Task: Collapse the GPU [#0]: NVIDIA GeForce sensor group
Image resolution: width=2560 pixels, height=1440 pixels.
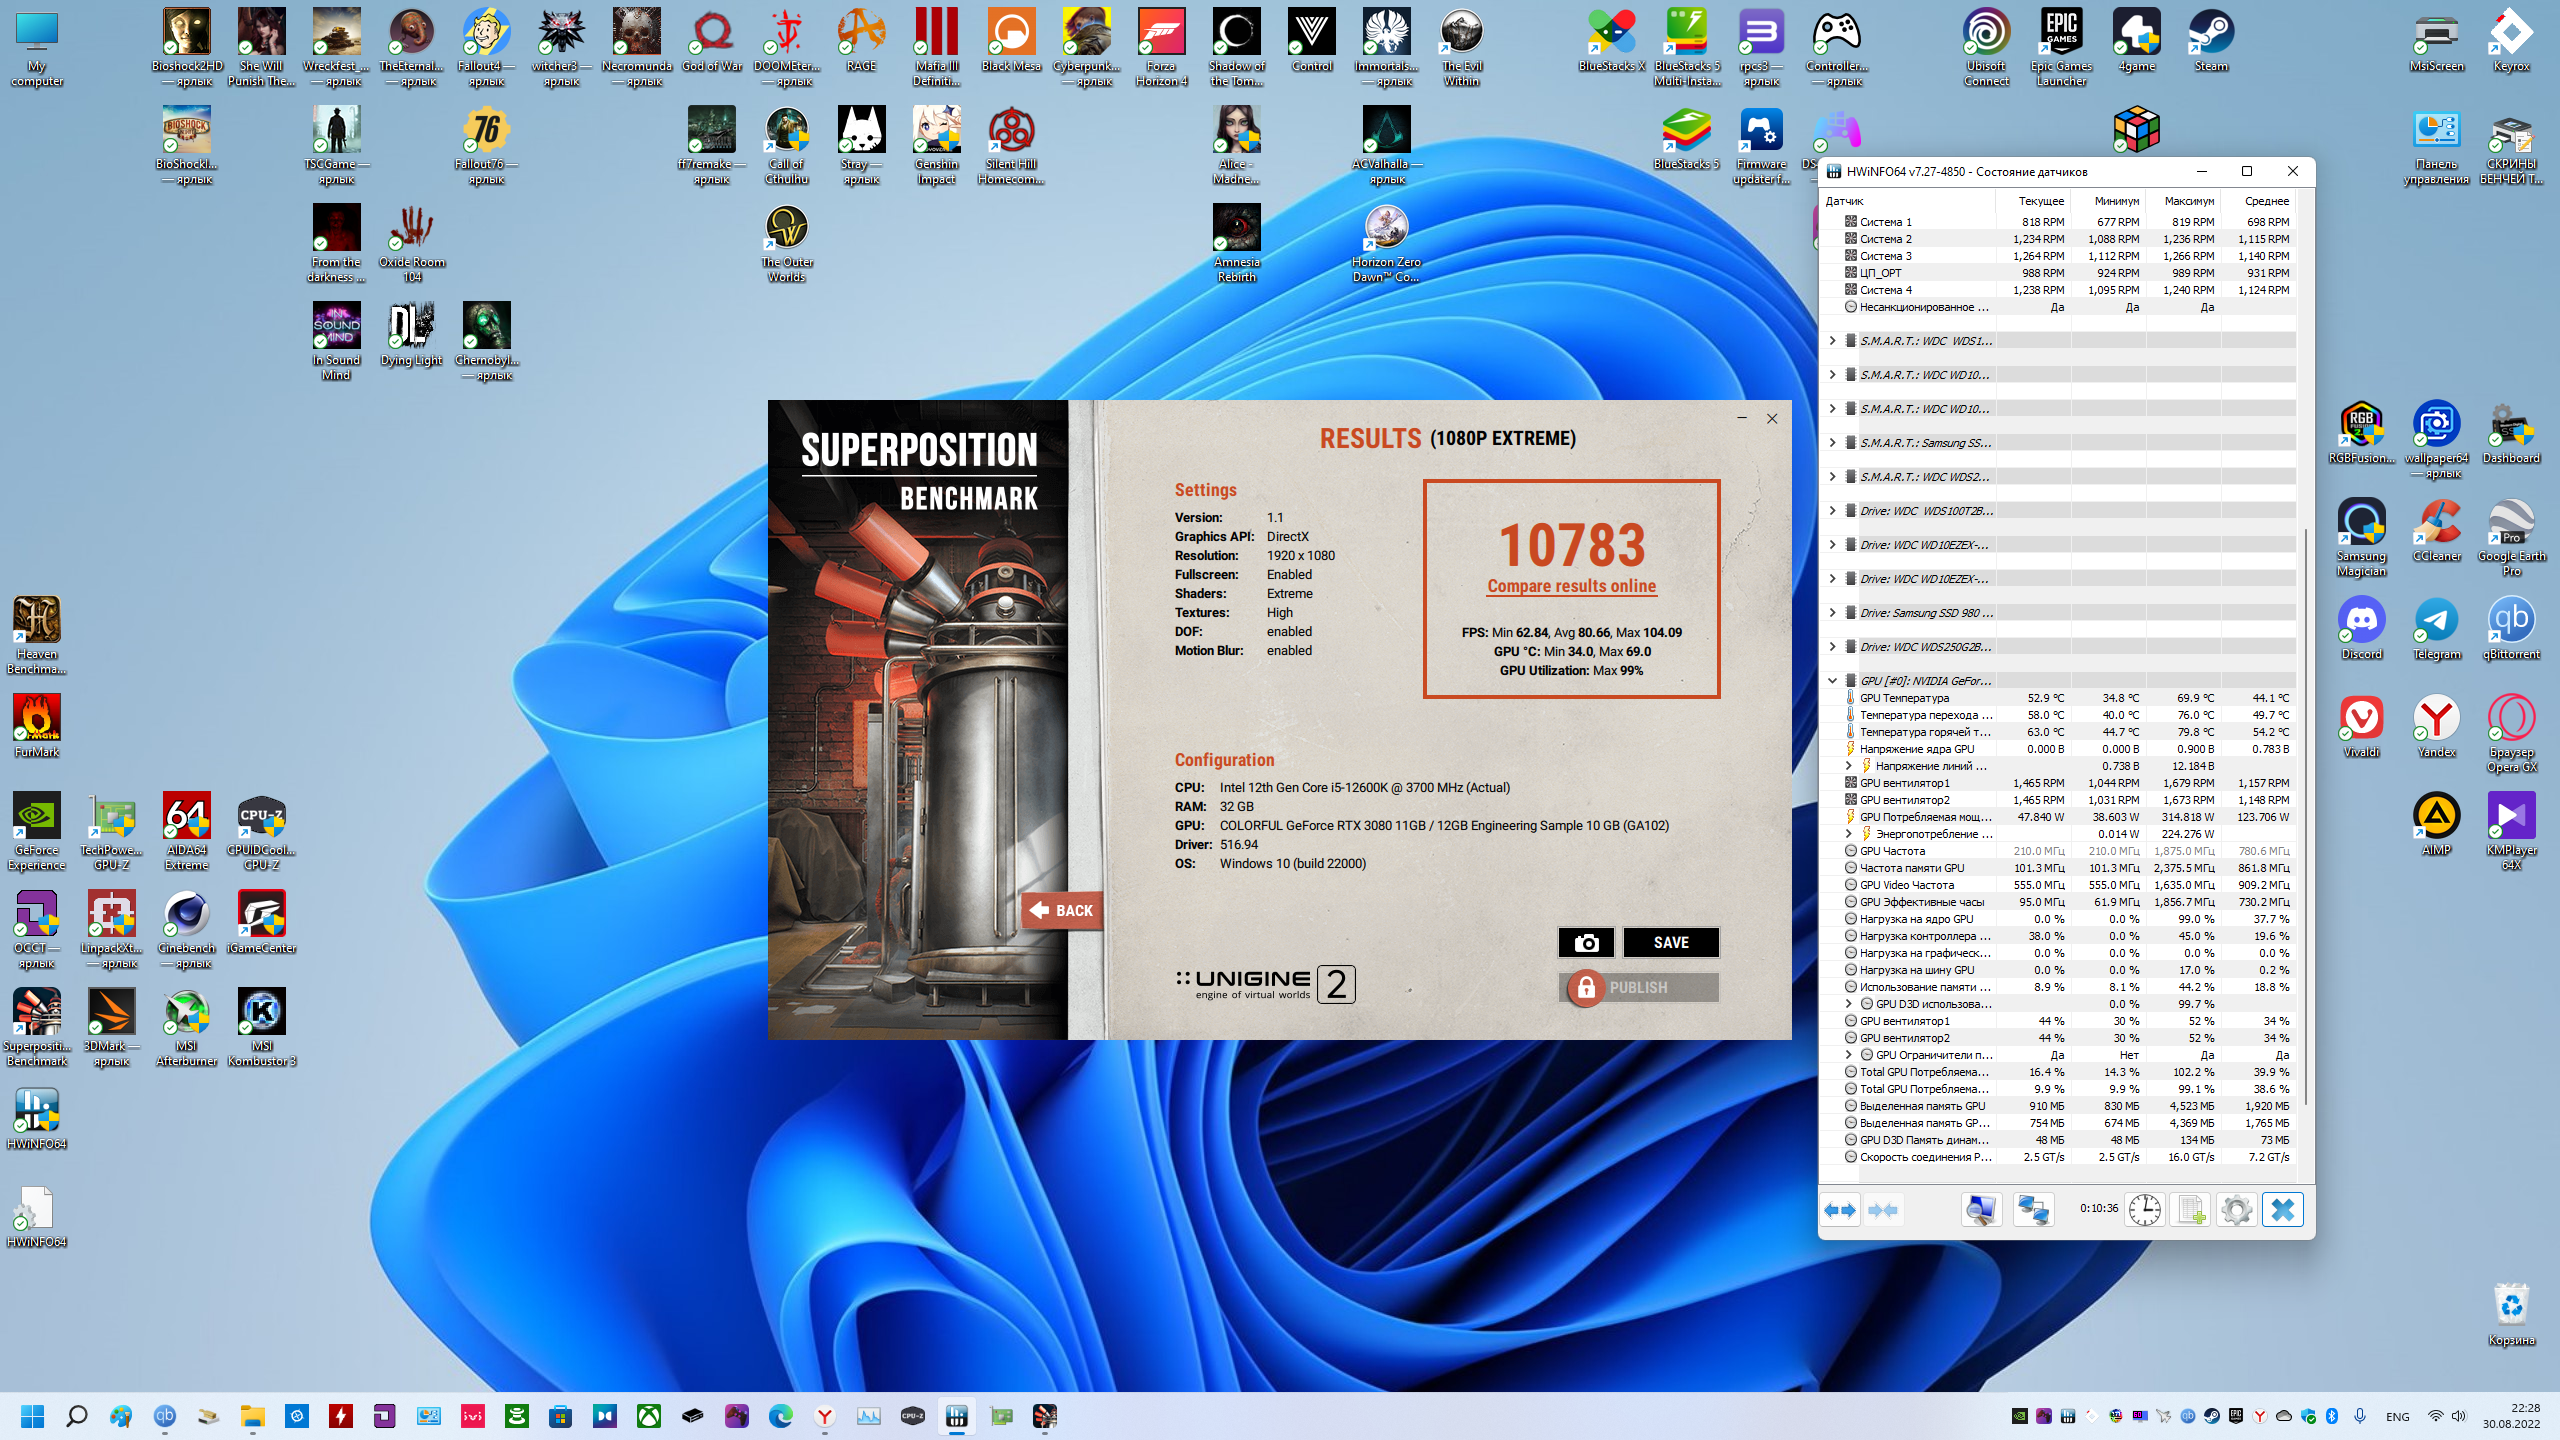Action: (1832, 680)
